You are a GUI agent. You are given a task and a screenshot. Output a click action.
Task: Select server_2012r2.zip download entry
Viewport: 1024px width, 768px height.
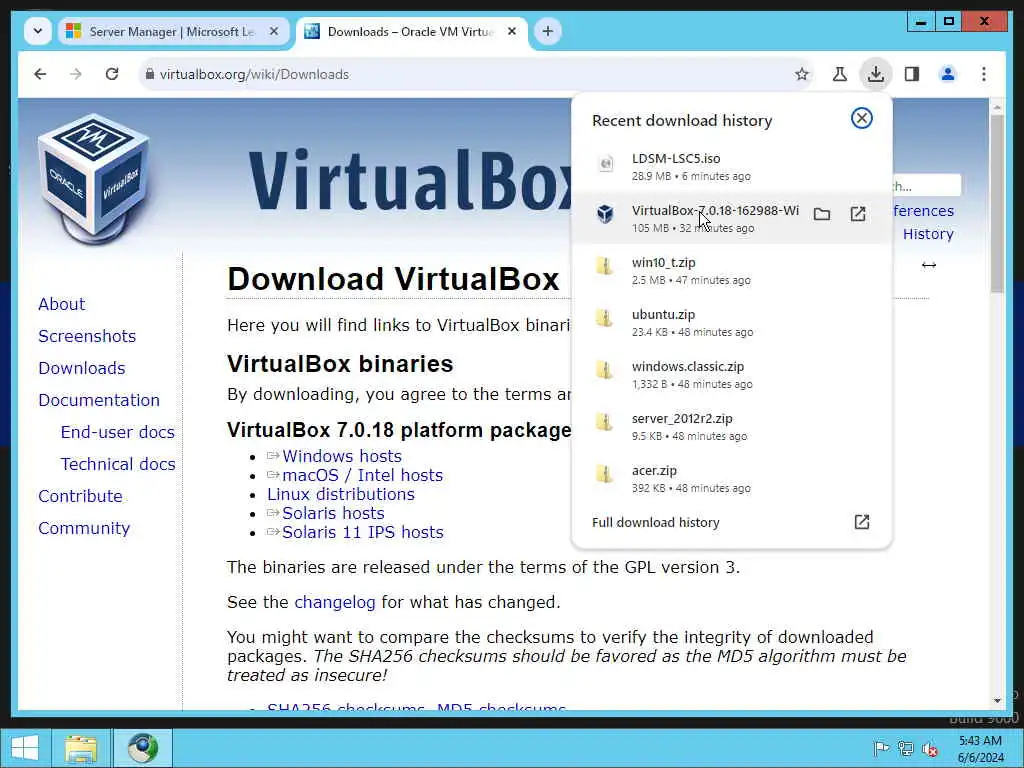731,426
